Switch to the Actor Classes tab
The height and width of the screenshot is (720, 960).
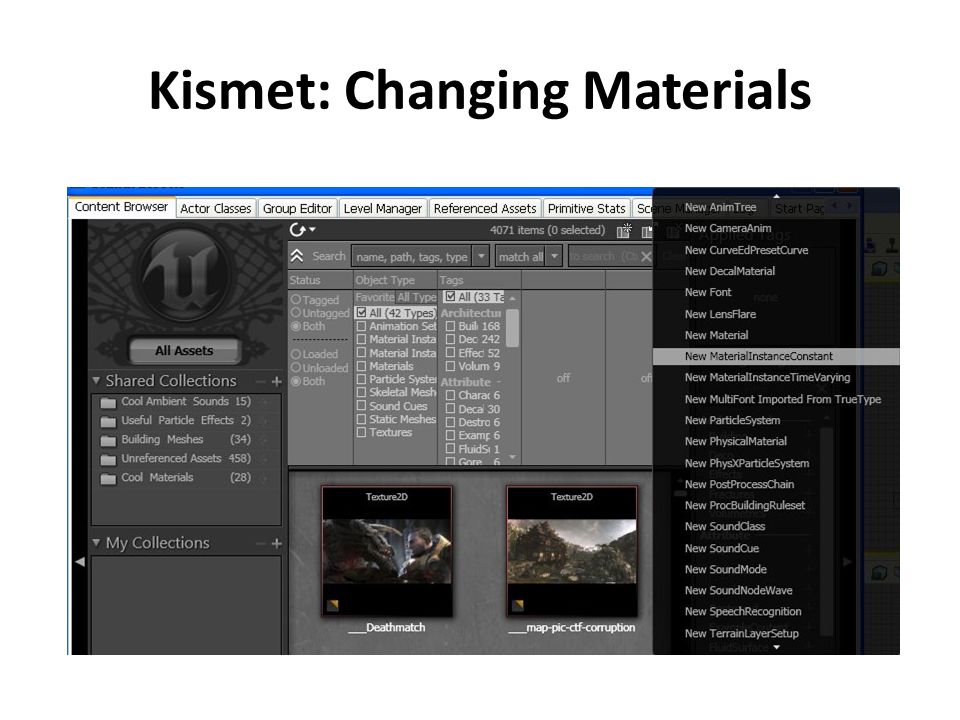click(x=216, y=209)
